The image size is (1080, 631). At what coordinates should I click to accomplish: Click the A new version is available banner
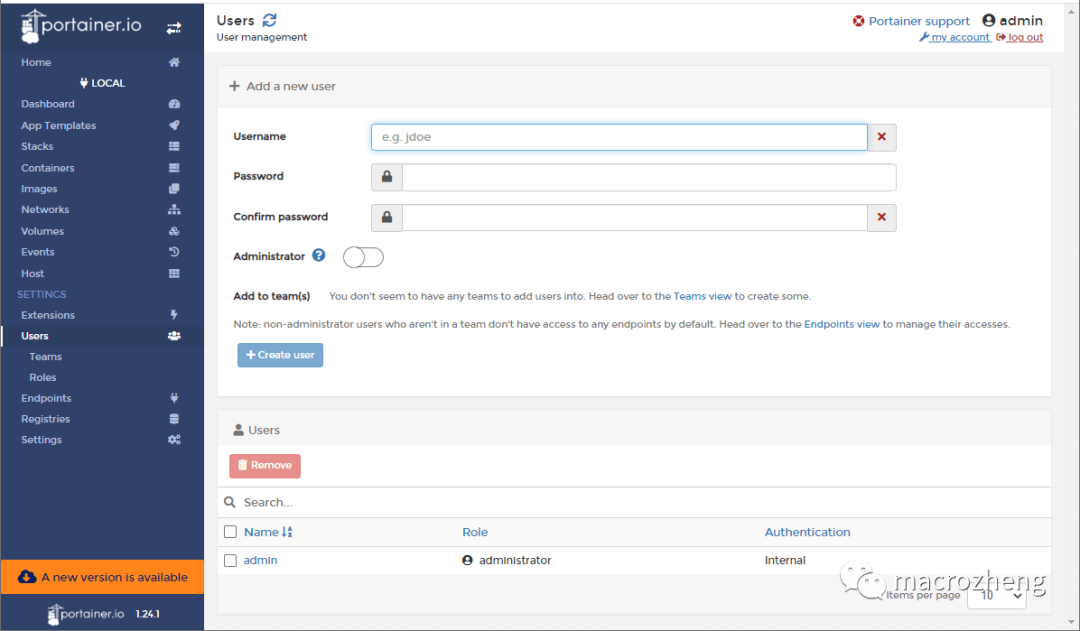(x=103, y=577)
